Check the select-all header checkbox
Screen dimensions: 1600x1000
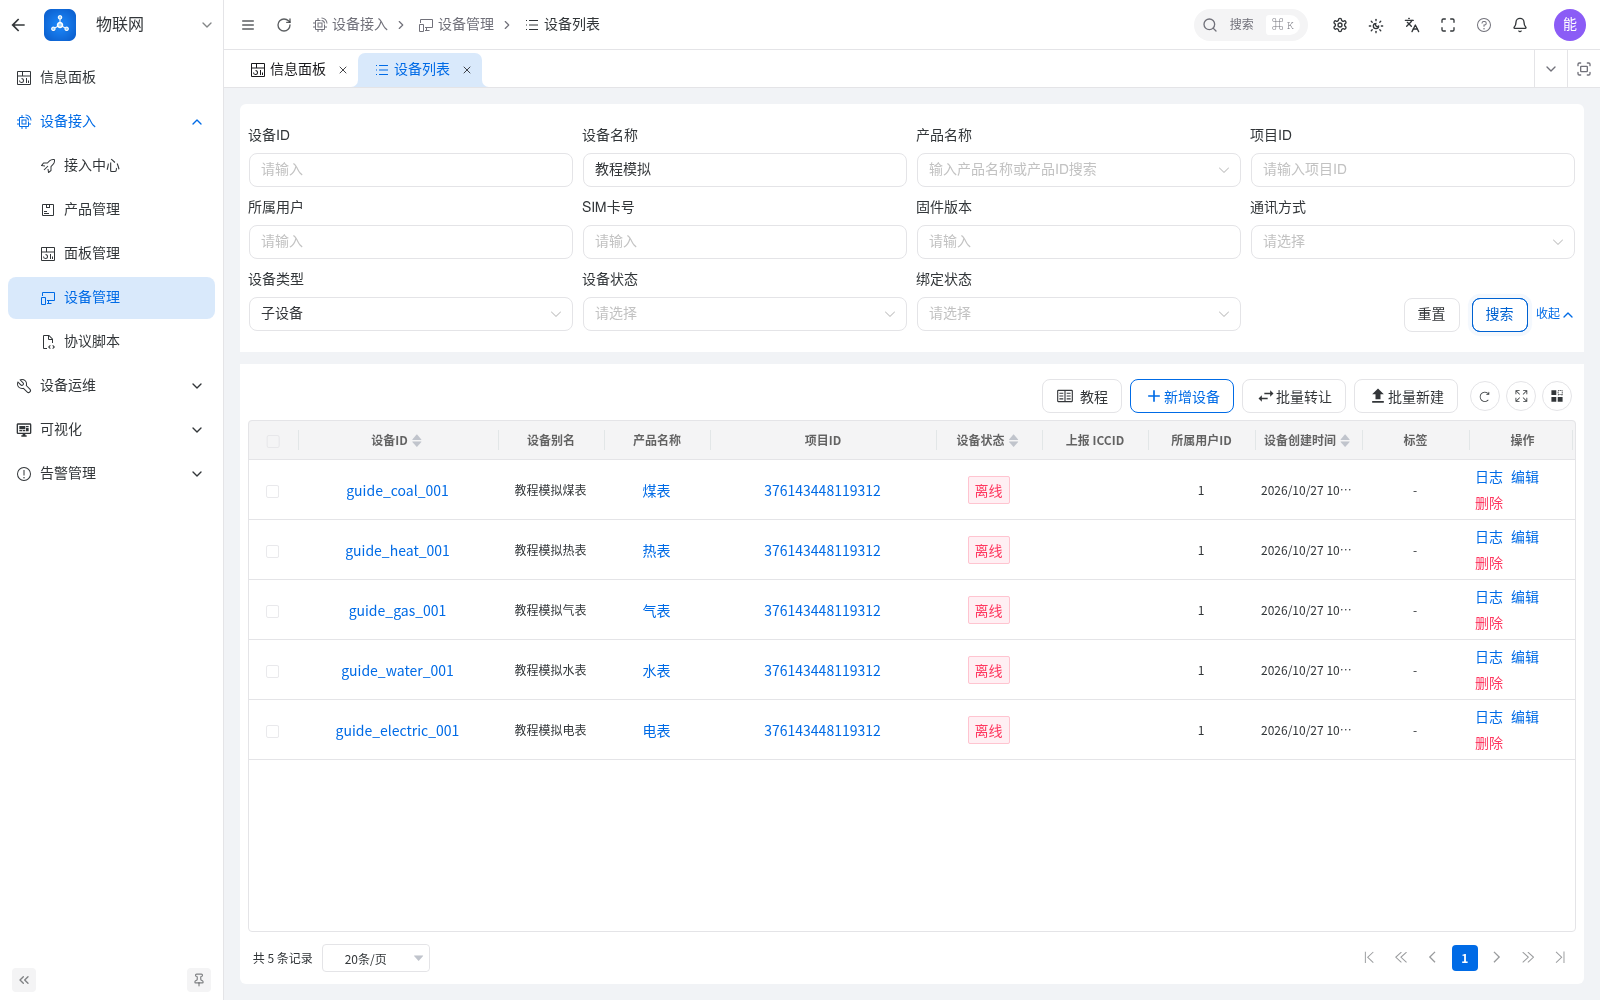point(273,441)
